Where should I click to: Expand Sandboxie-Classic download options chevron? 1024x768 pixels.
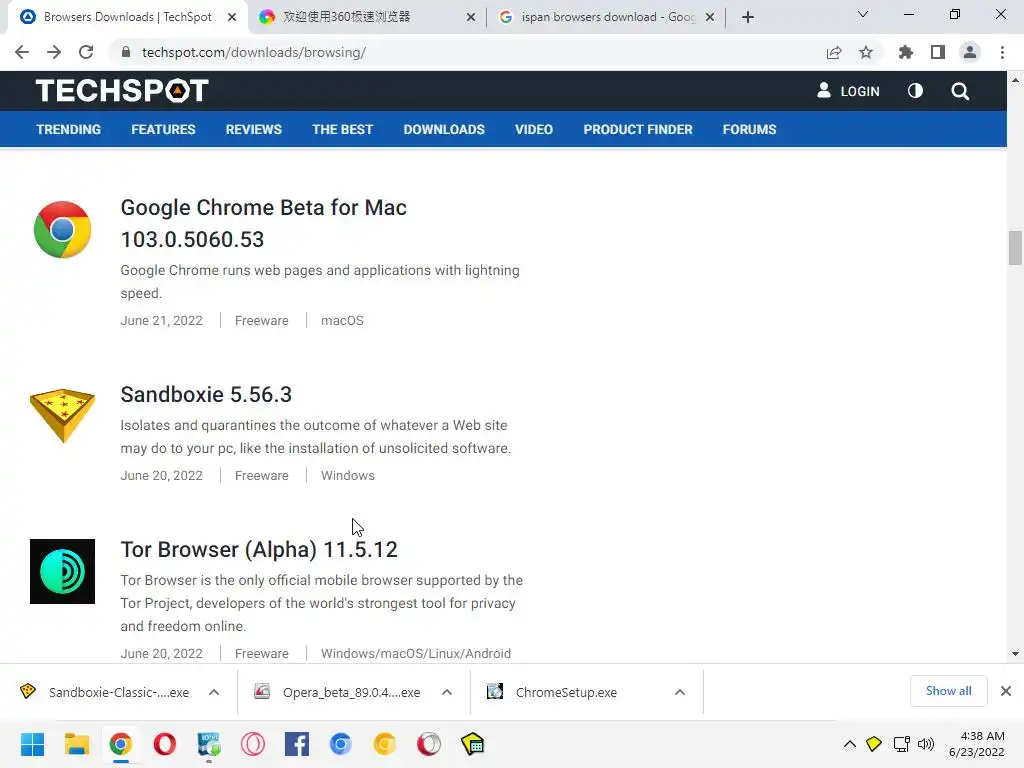point(214,692)
